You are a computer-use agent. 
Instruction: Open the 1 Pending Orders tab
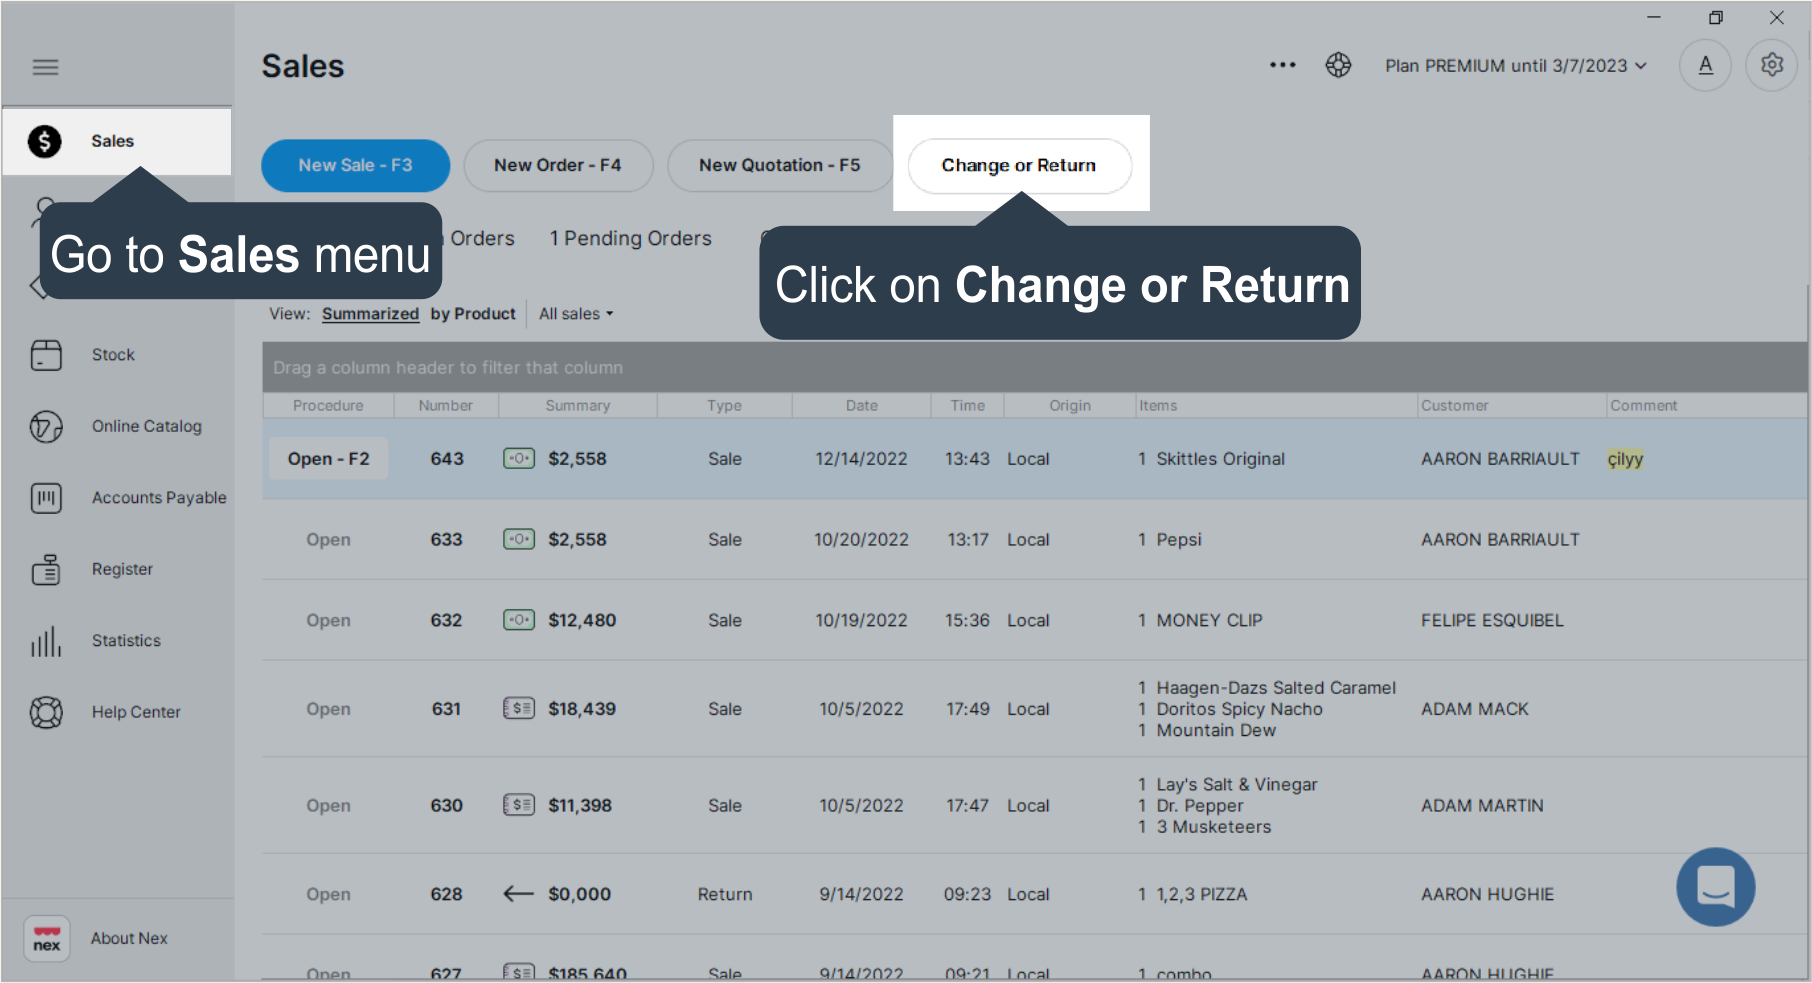pos(630,239)
